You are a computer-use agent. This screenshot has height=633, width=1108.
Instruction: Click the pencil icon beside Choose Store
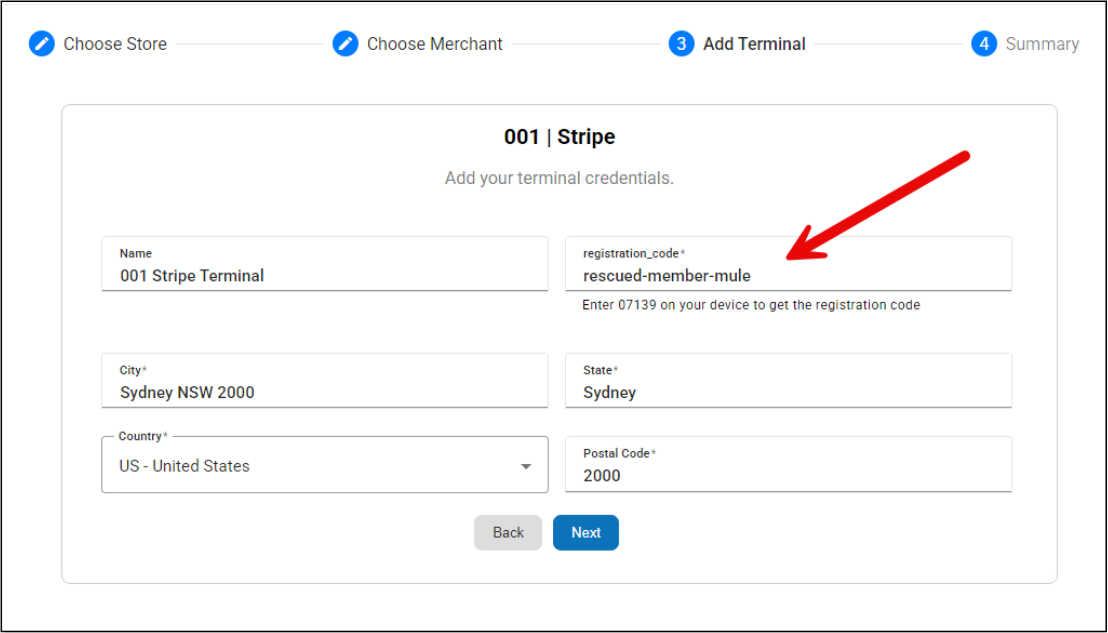pos(41,44)
